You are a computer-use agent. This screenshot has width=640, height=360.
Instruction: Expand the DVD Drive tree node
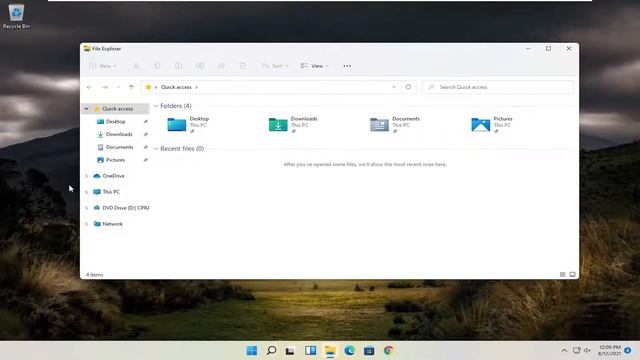(x=86, y=208)
